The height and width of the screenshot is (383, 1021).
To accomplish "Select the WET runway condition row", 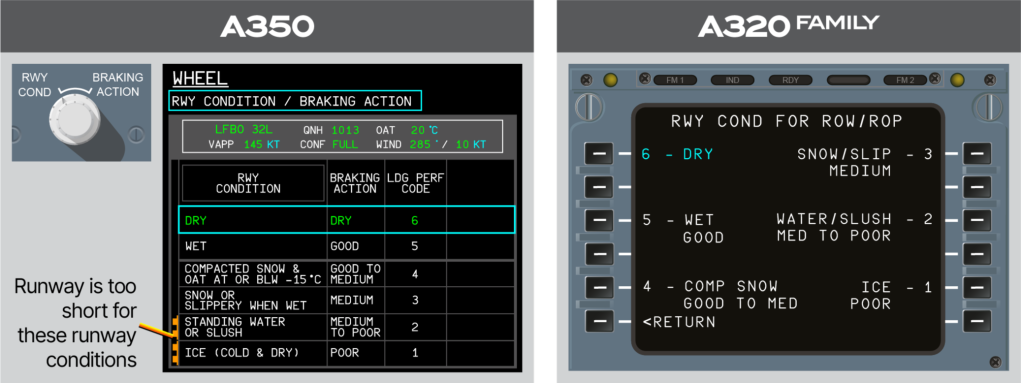I will pos(346,247).
